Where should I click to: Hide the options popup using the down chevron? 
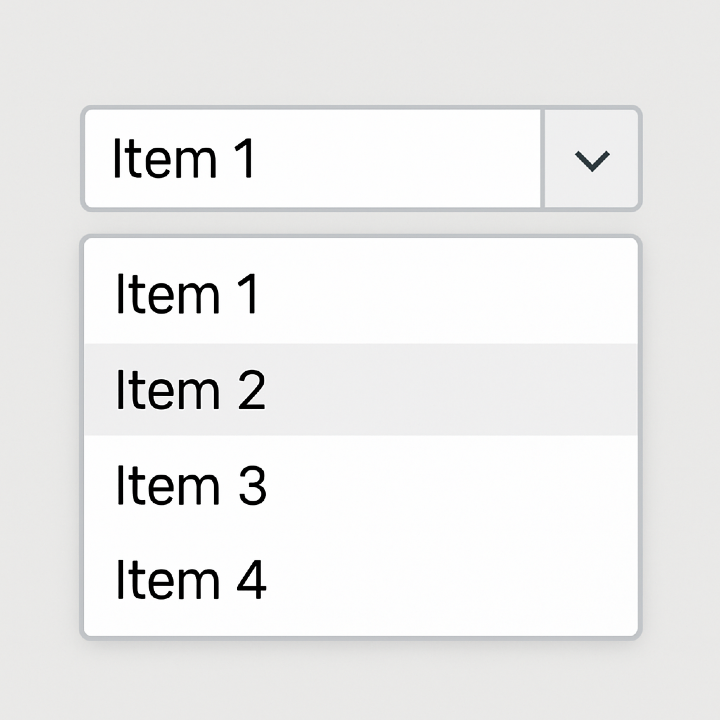(592, 160)
